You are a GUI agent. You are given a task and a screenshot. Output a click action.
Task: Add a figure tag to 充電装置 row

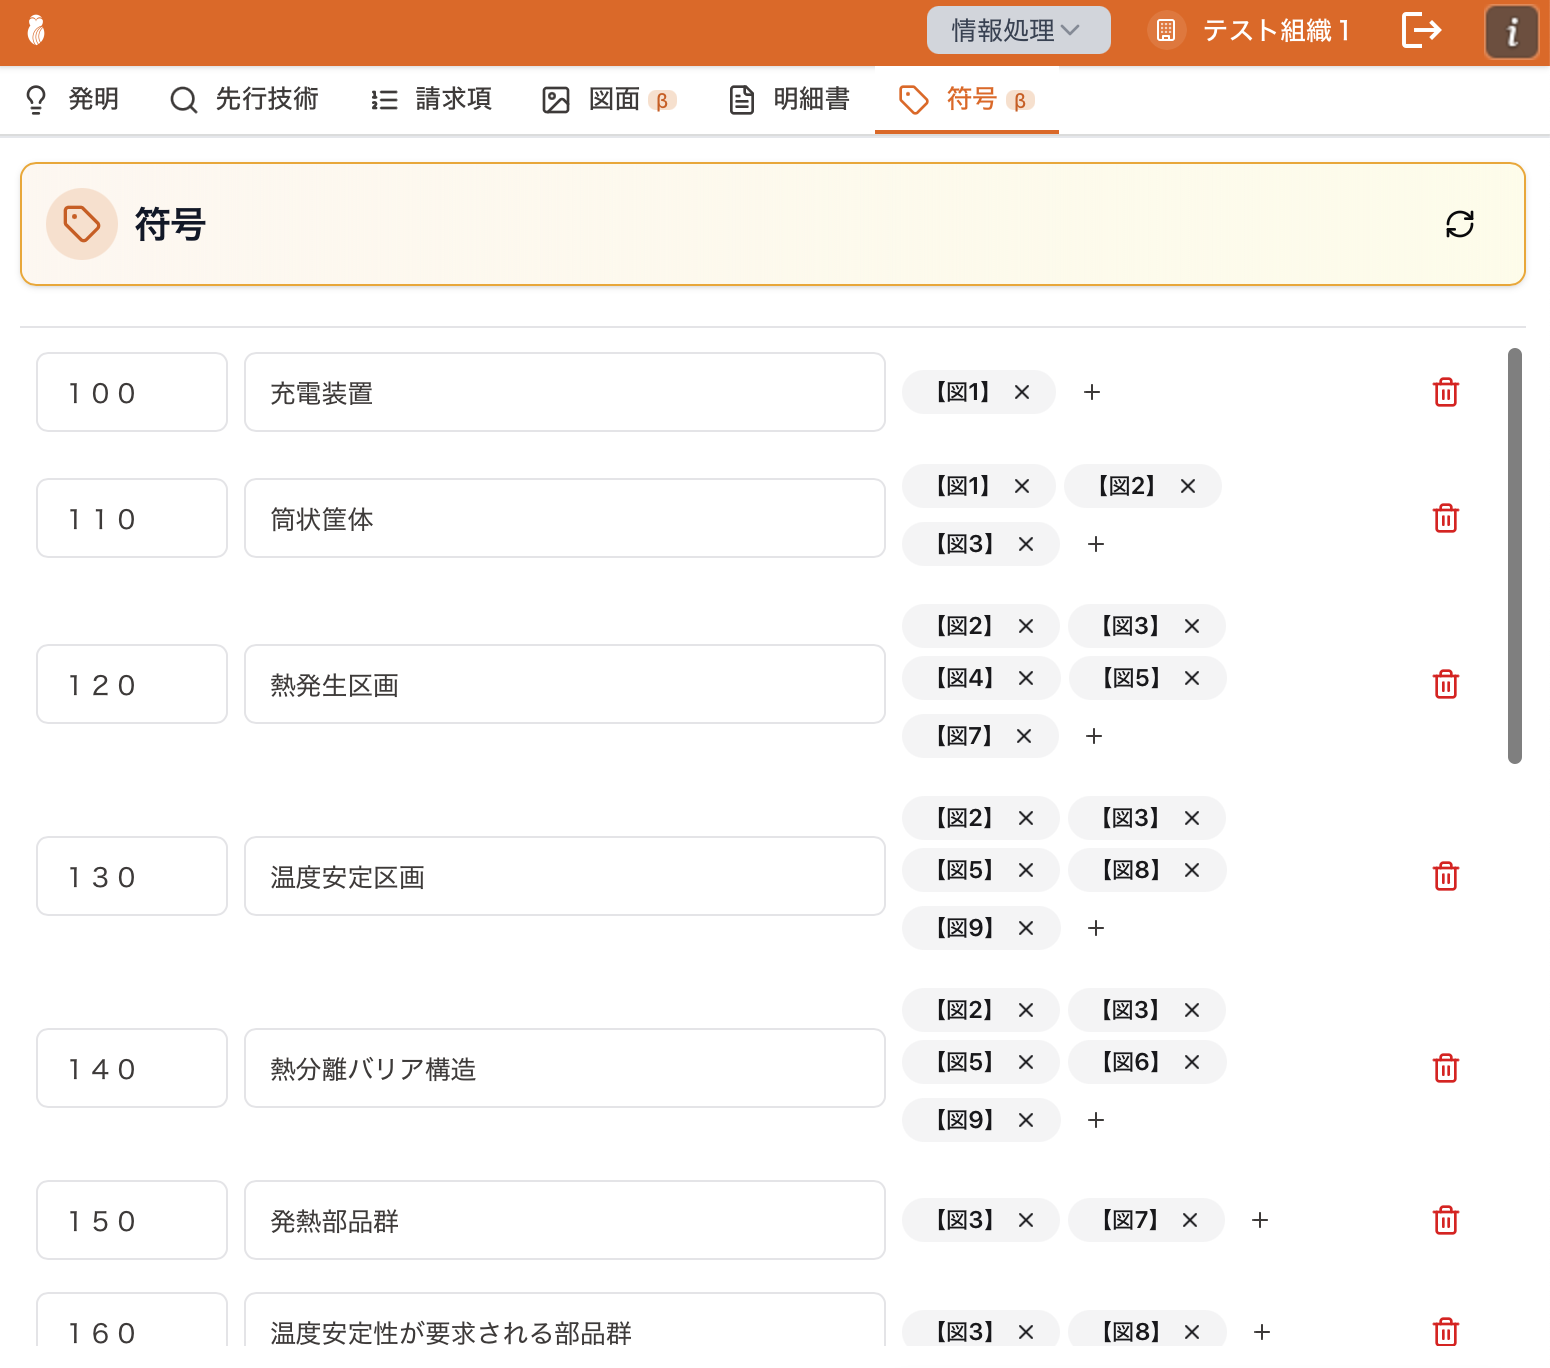[x=1092, y=392]
